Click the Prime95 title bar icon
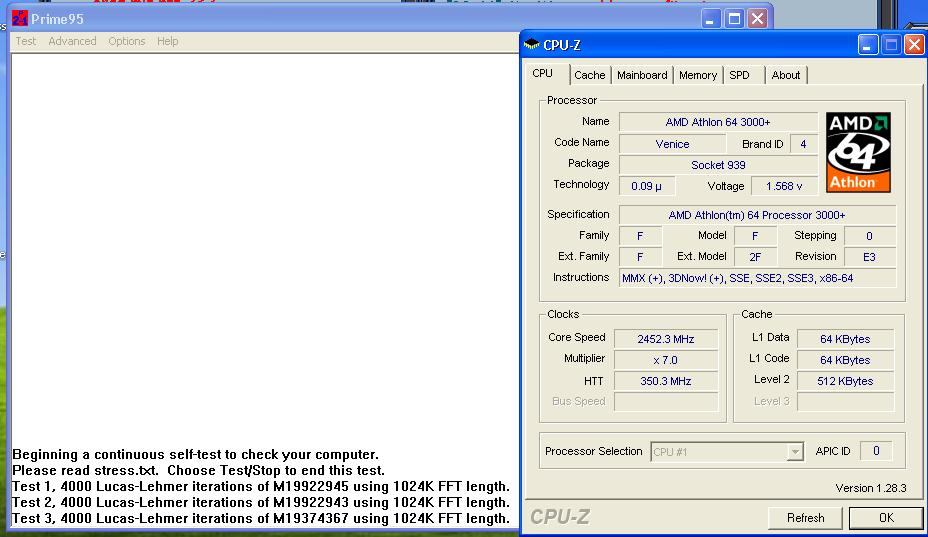Screen dimensions: 928x537 coord(20,18)
